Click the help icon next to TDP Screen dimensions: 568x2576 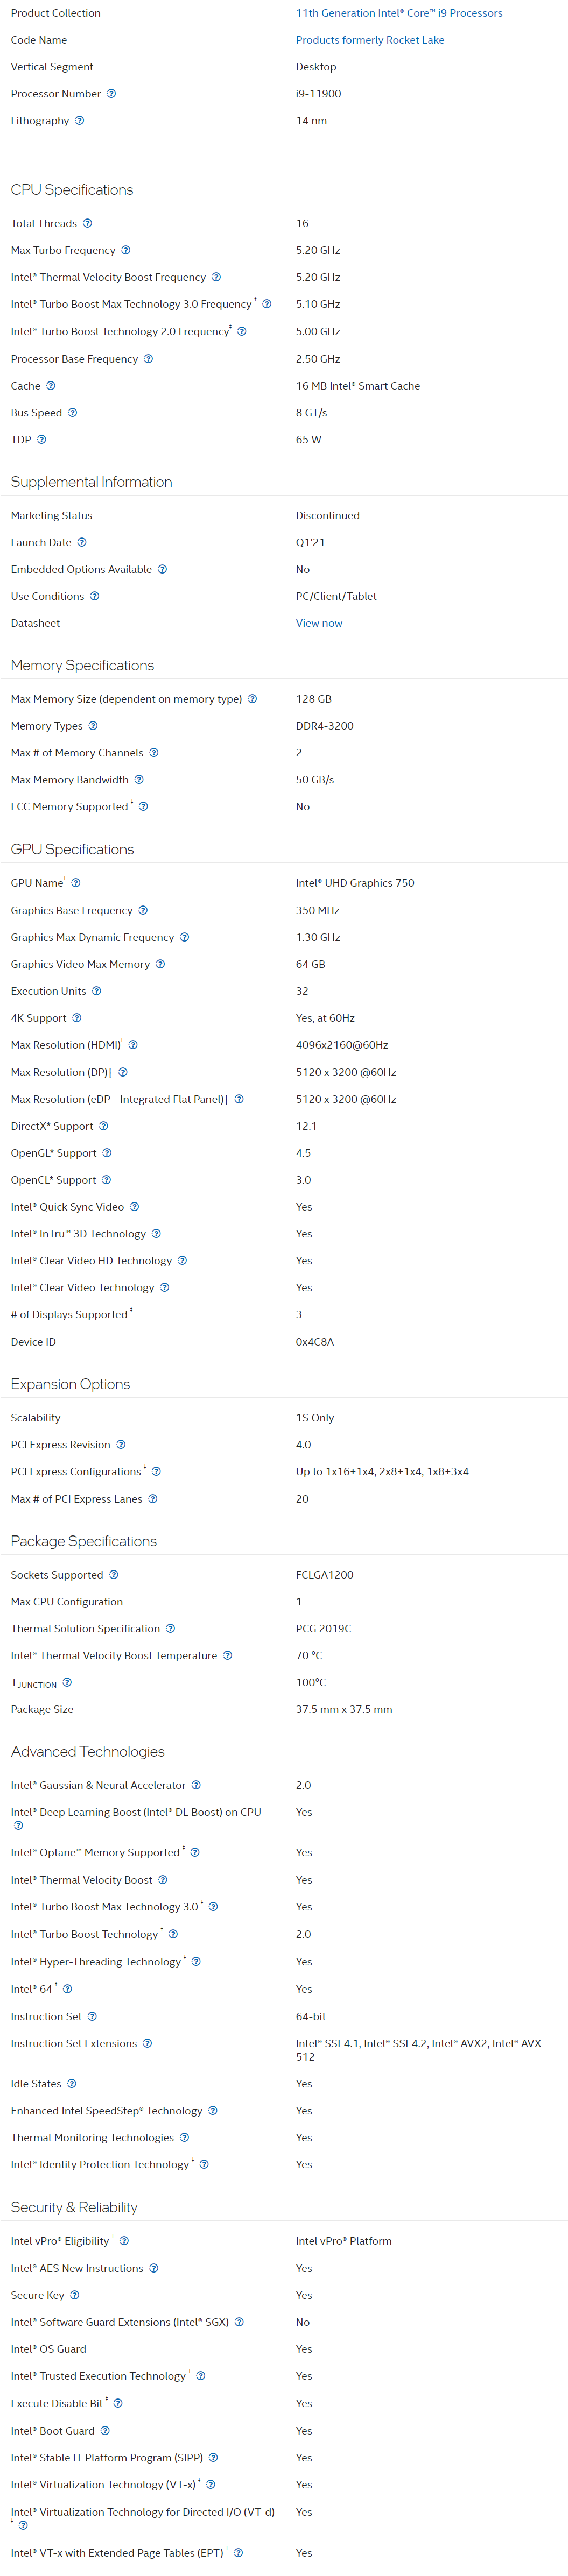point(42,439)
